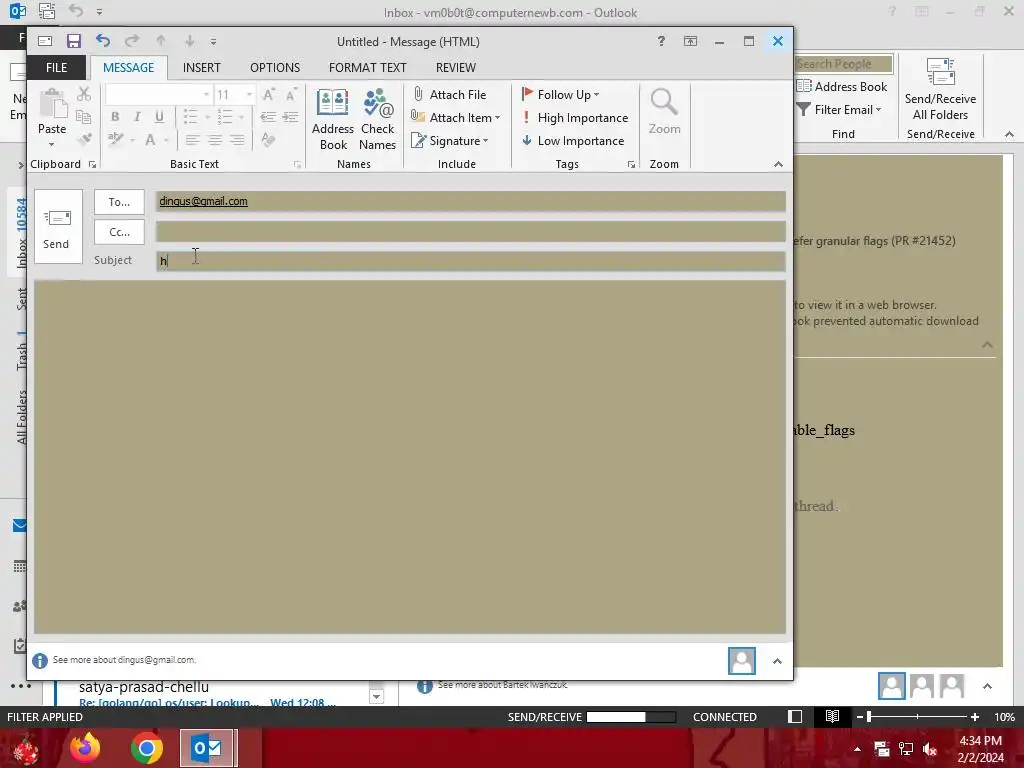The image size is (1024, 768).
Task: Click Check Names icon
Action: (377, 120)
